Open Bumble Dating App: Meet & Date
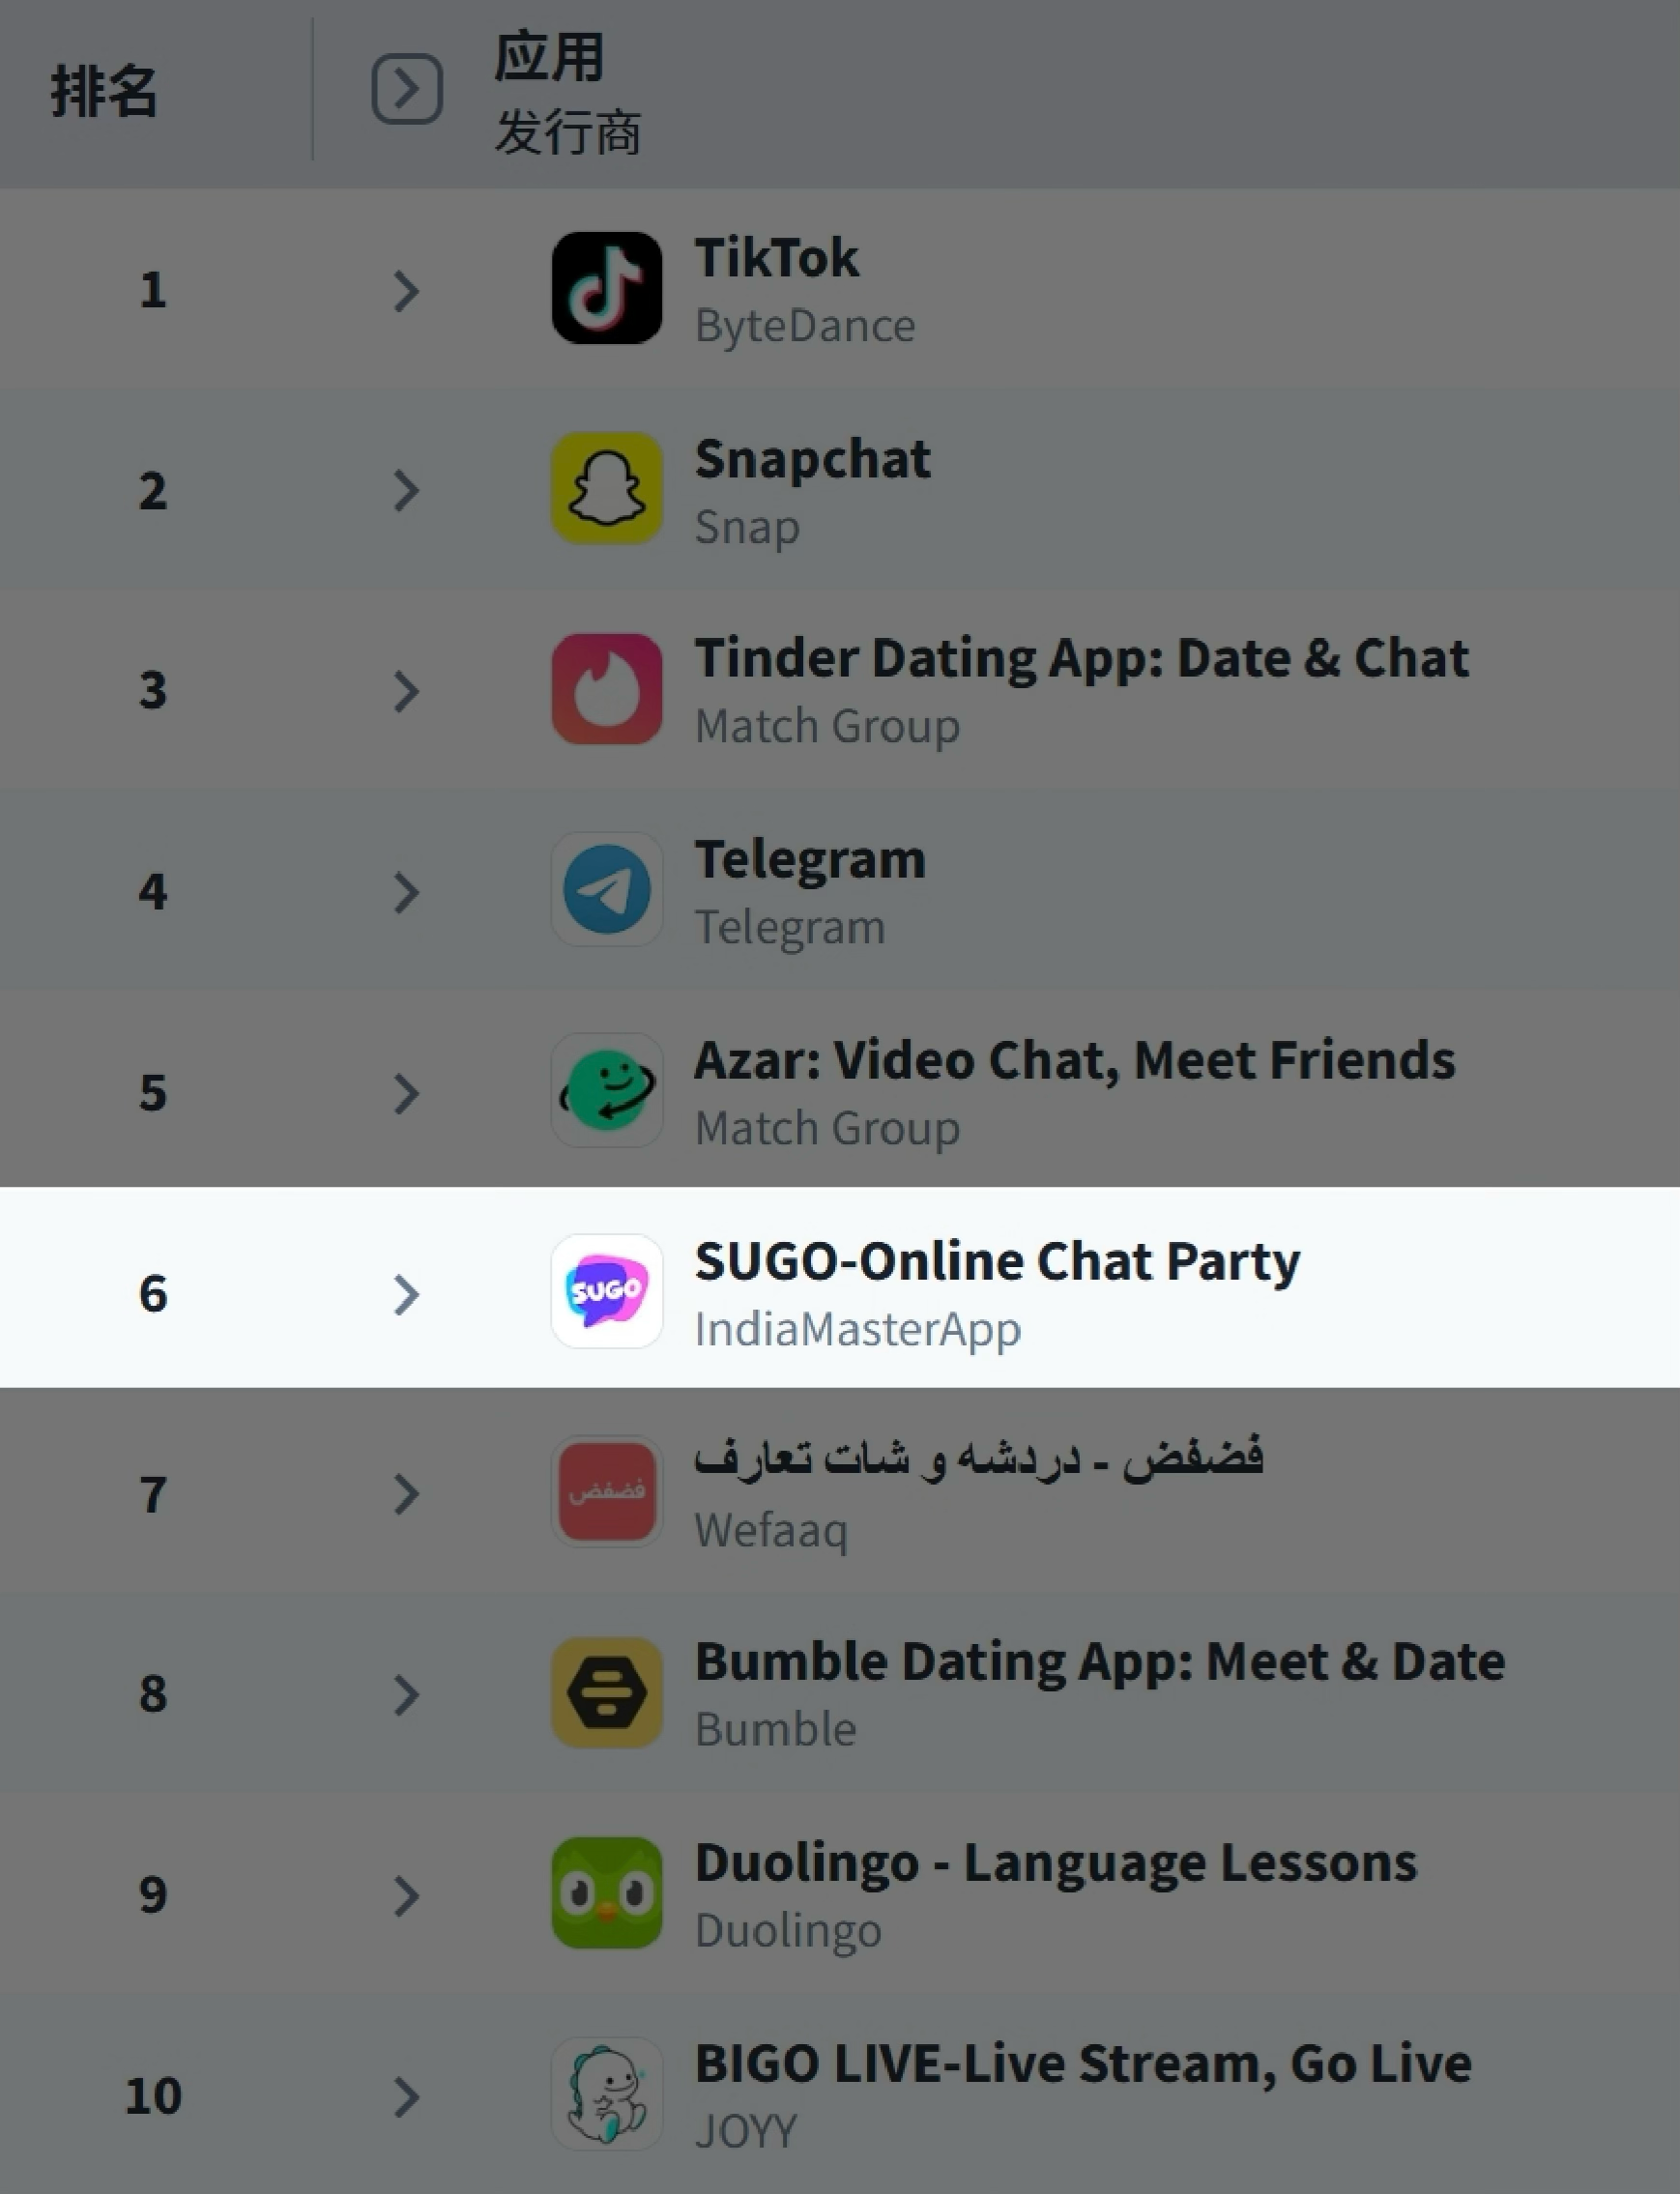 pyautogui.click(x=1099, y=1662)
